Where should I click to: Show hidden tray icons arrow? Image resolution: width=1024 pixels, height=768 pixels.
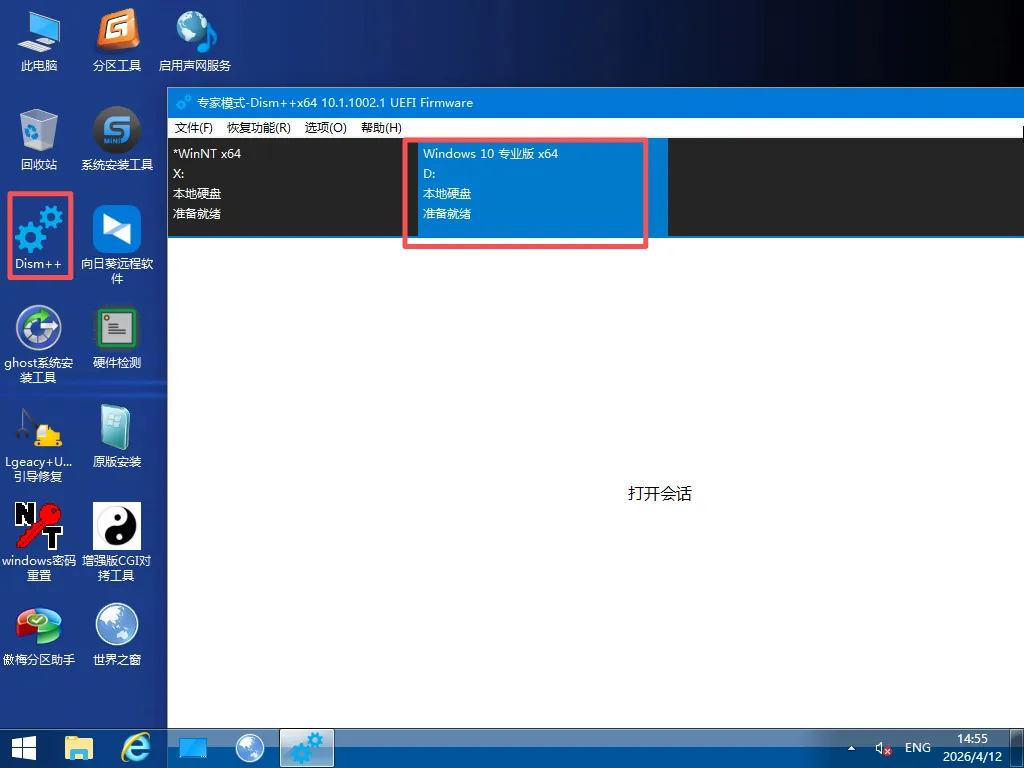[x=851, y=748]
